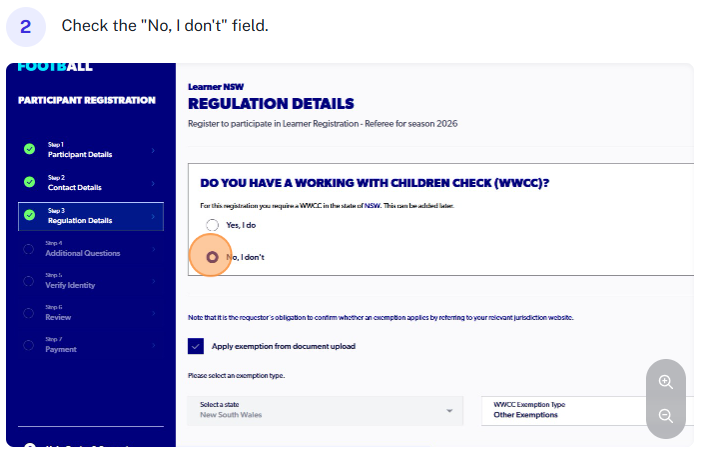This screenshot has width=704, height=455.
Task: Untick Apply exemption from document upload checkbox
Action: click(196, 346)
